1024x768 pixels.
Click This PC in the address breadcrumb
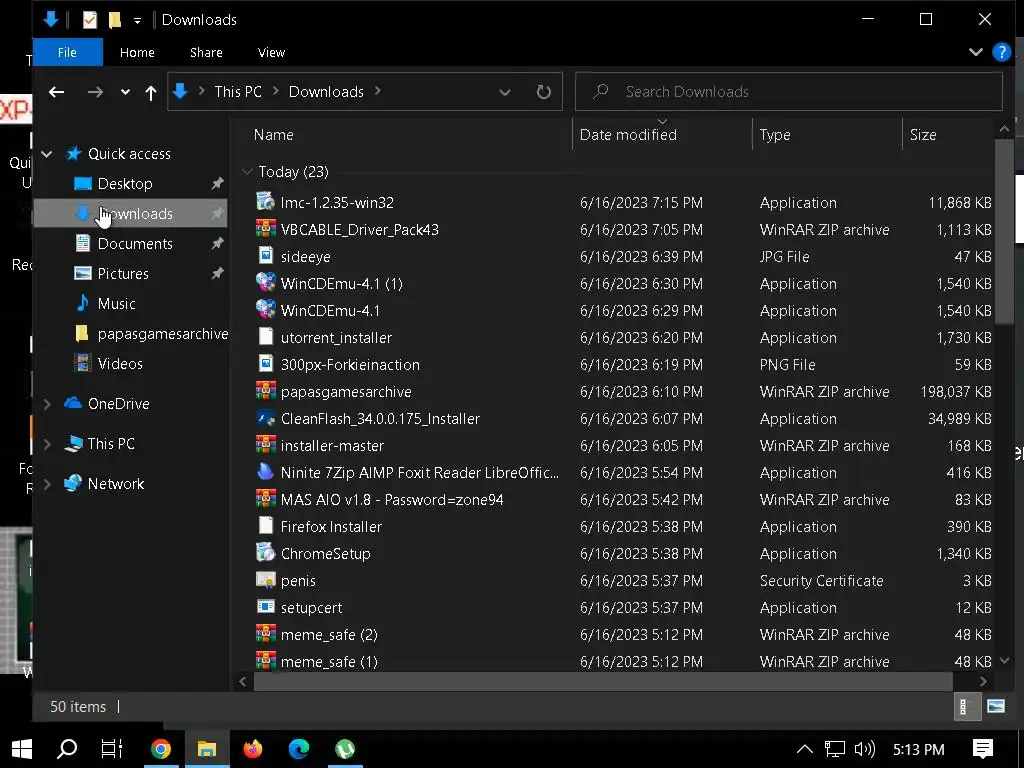pyautogui.click(x=238, y=91)
